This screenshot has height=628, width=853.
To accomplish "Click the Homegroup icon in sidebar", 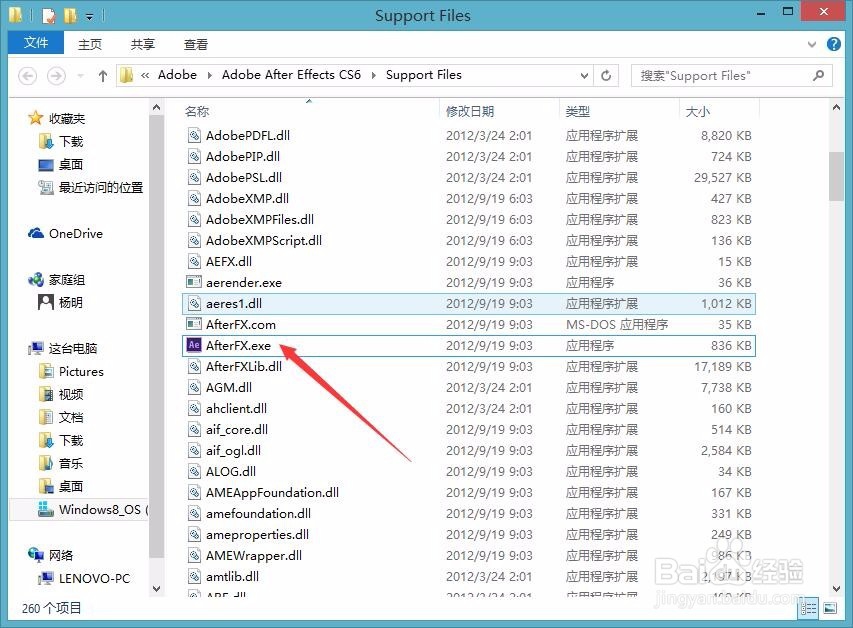I will point(36,280).
